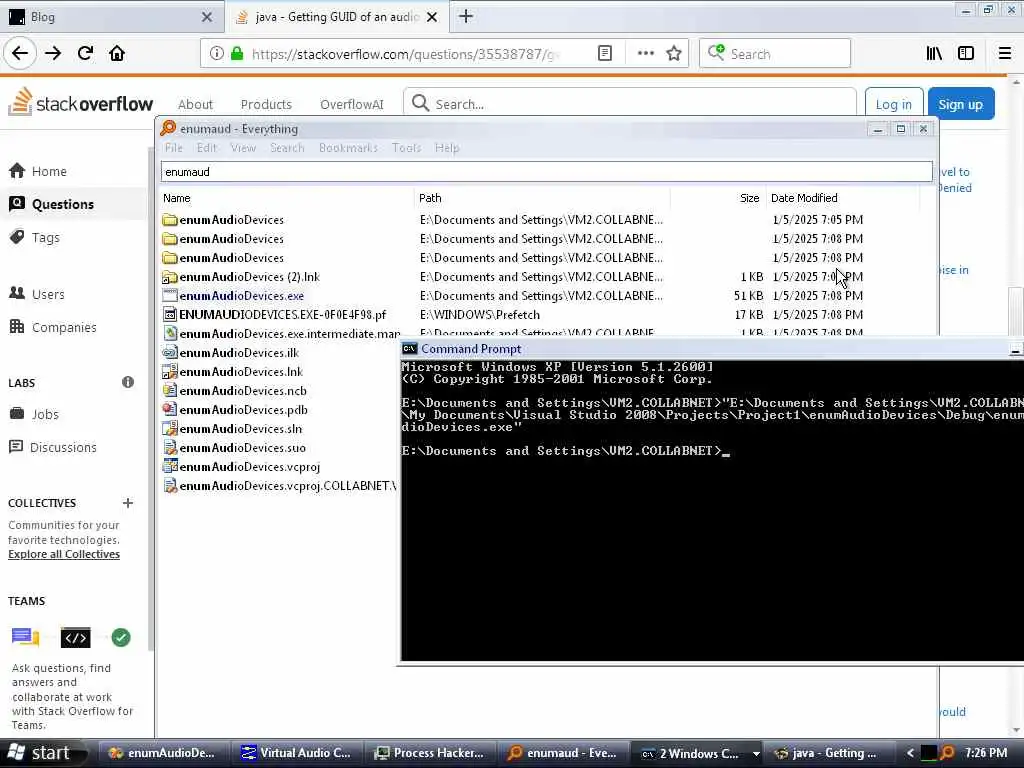Switch to Virtual Audio C... taskbar item
The width and height of the screenshot is (1024, 768).
click(296, 753)
